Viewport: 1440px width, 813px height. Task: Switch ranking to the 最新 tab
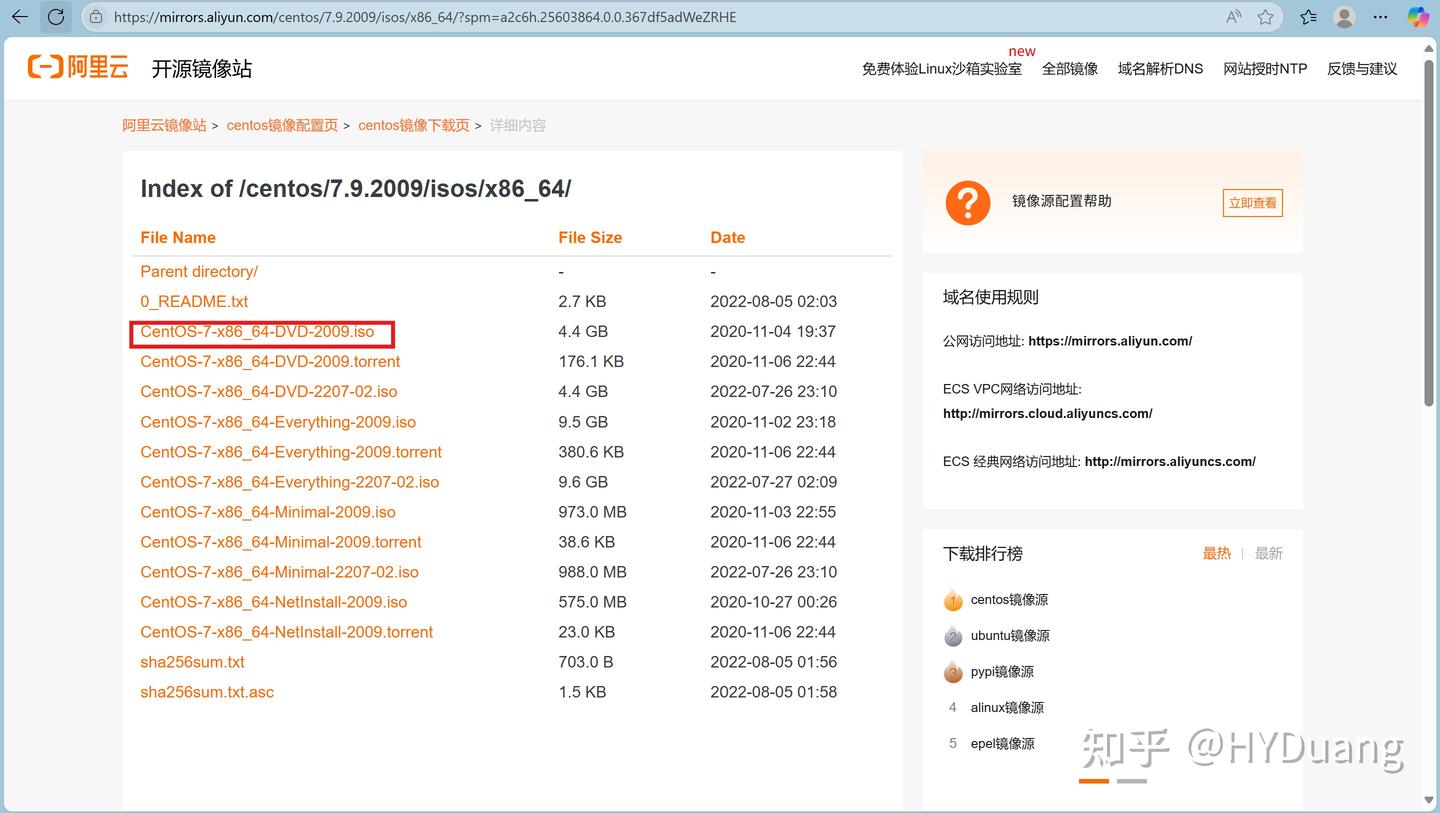[x=1268, y=553]
